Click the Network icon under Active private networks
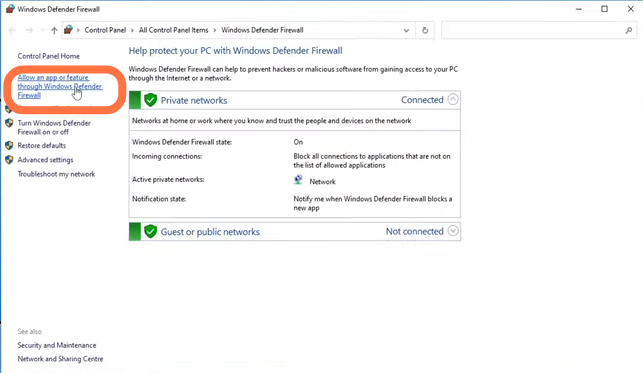The height and width of the screenshot is (373, 643). click(299, 180)
